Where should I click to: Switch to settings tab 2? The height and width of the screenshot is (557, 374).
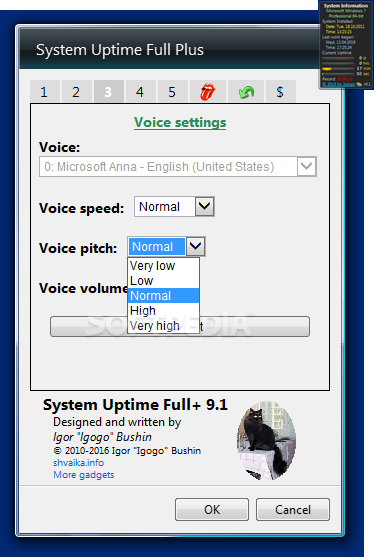(76, 92)
